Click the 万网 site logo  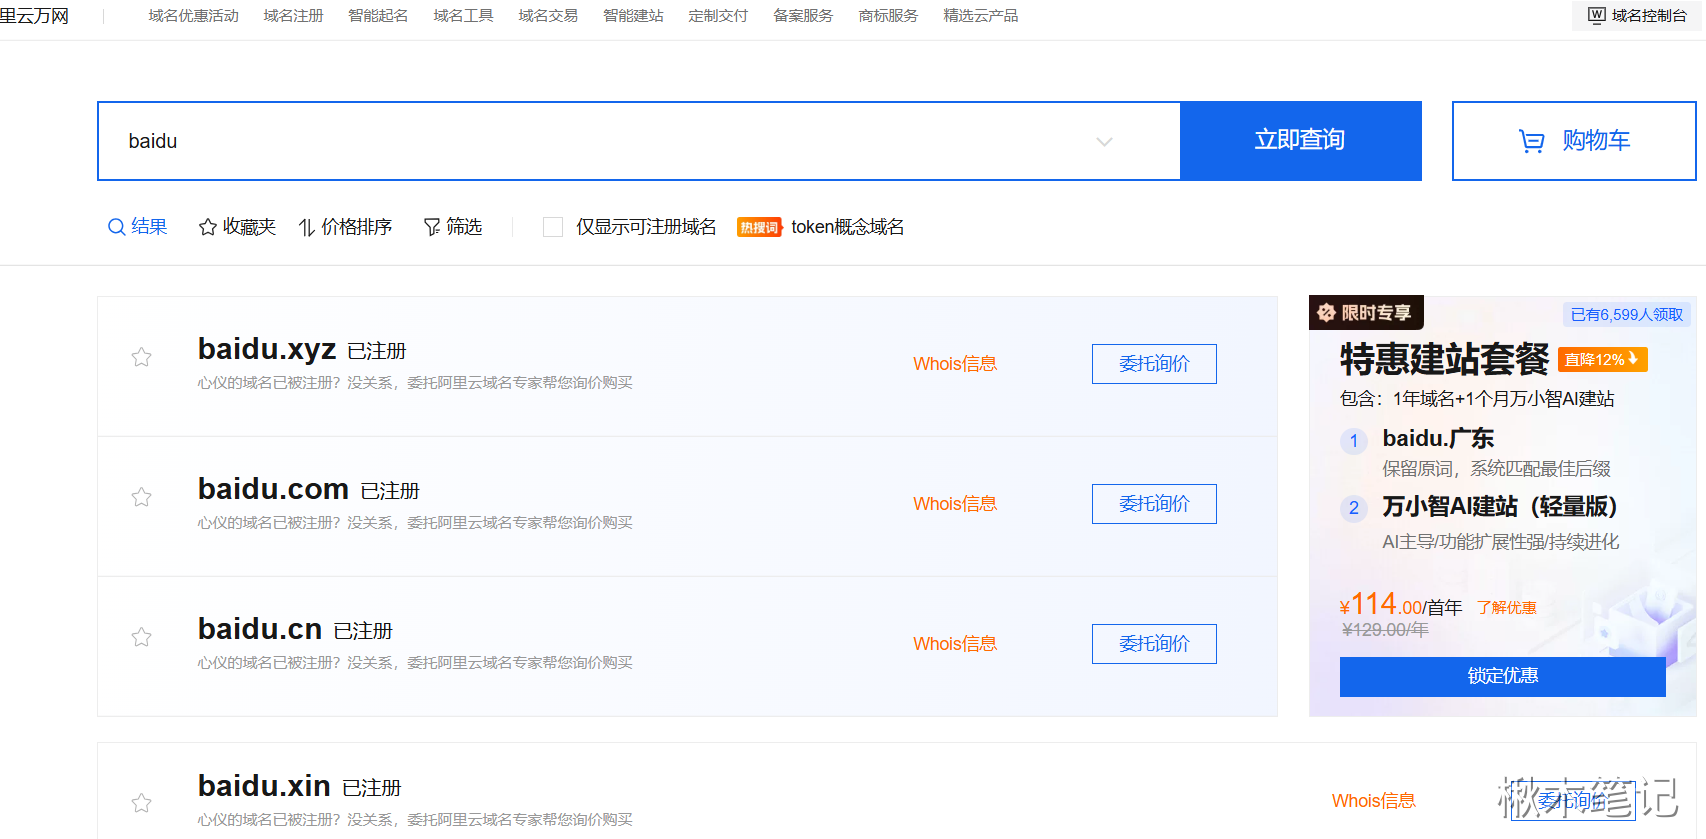(34, 16)
